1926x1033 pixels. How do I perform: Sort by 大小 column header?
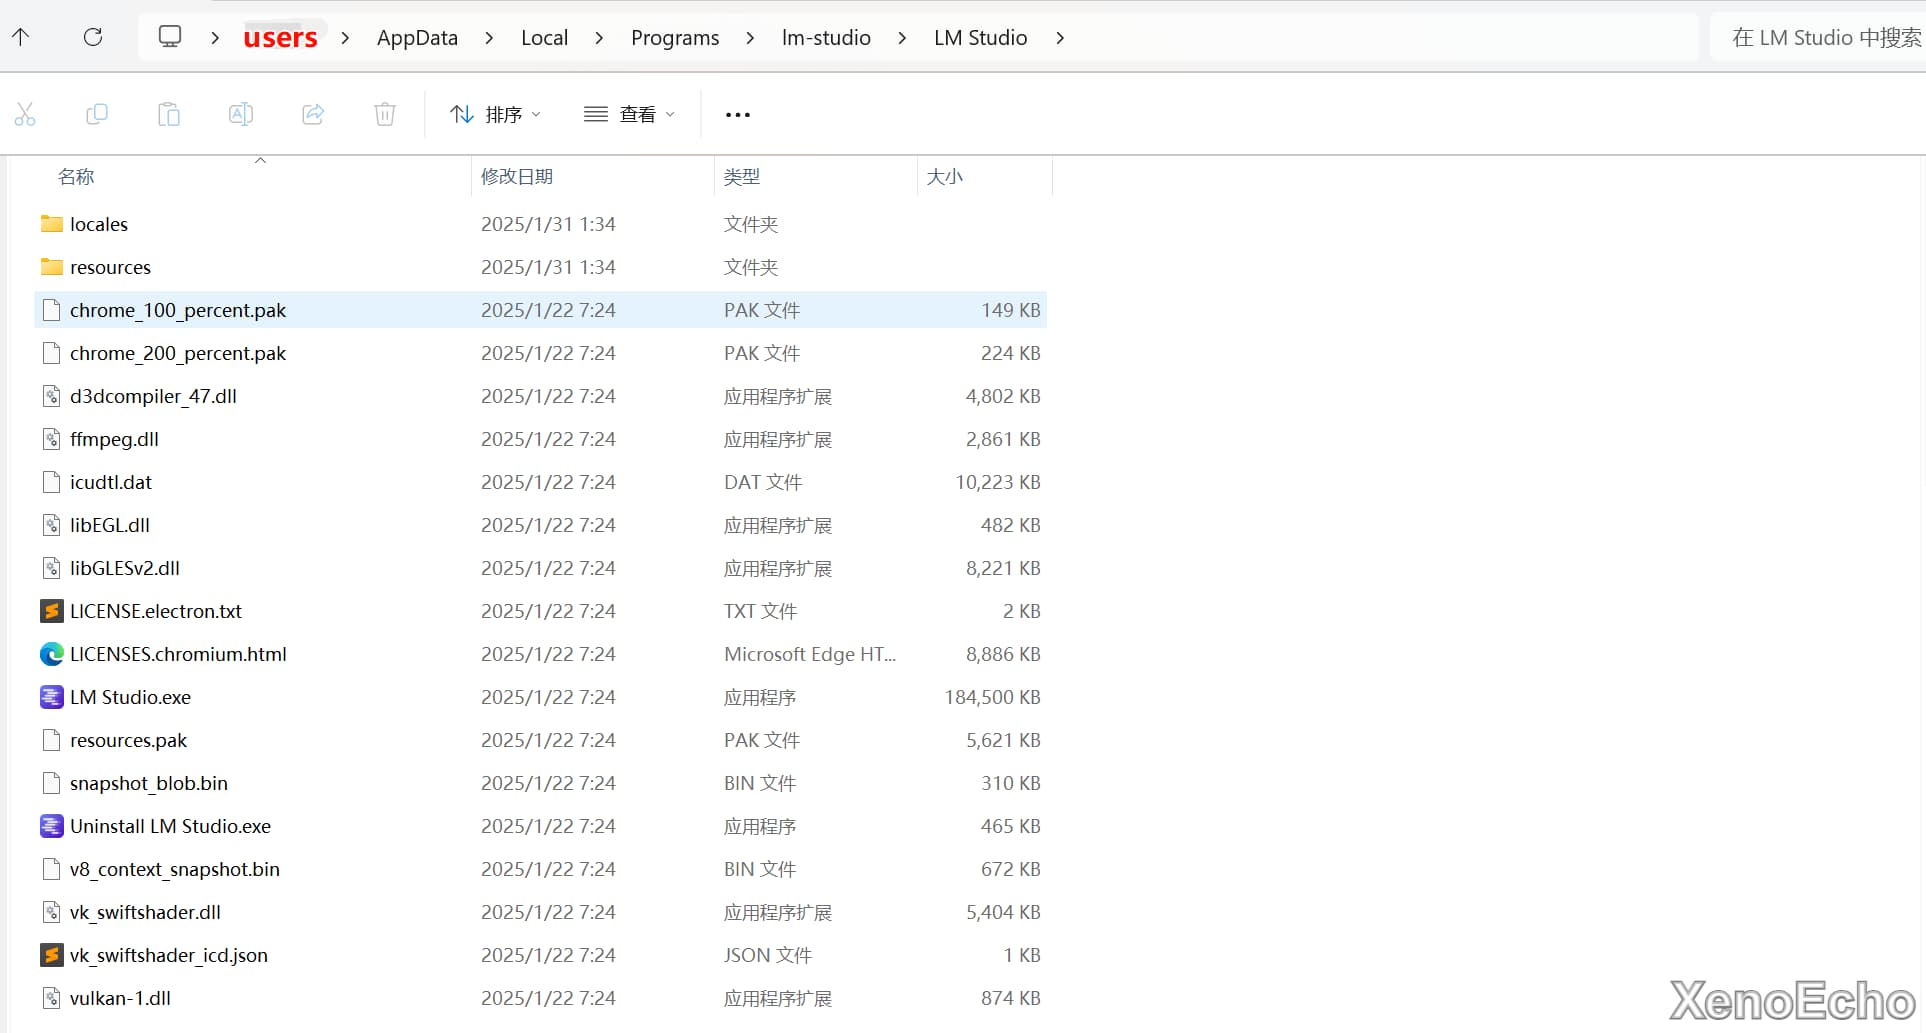click(x=944, y=177)
